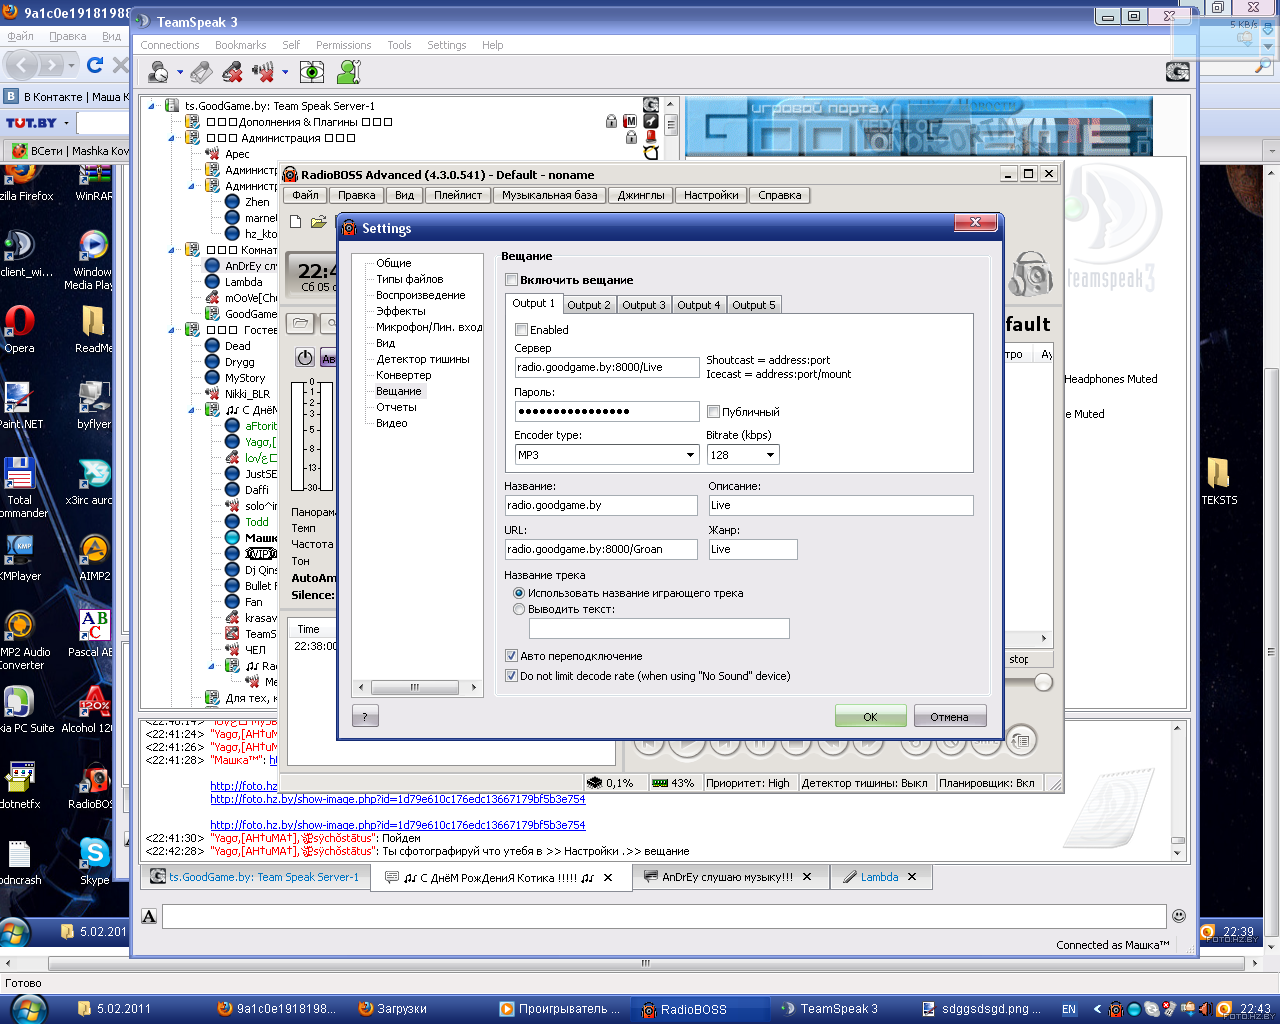The image size is (1280, 1024).
Task: Click the Описание input field
Action: [x=841, y=505]
